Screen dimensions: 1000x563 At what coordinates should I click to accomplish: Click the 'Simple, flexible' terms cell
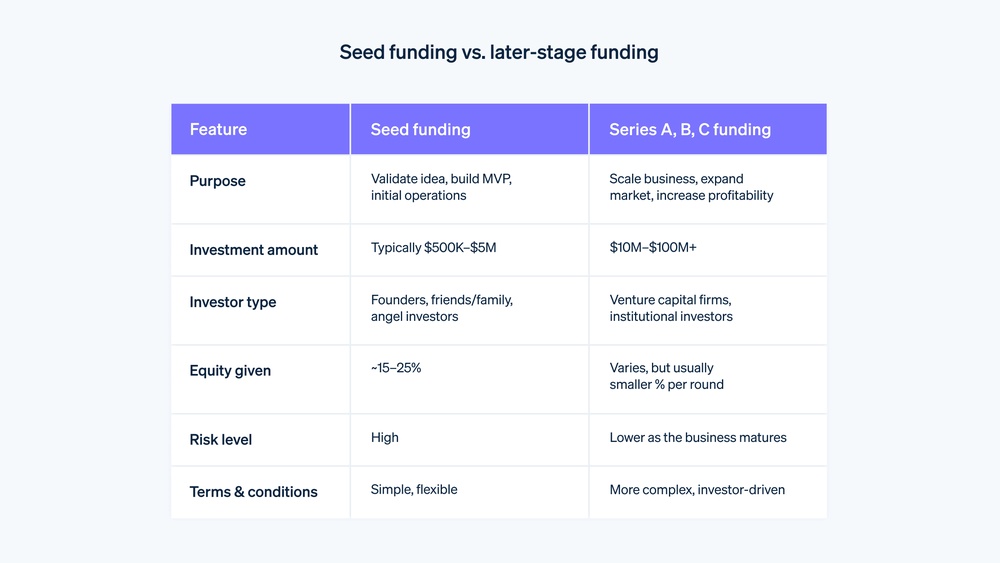point(414,489)
